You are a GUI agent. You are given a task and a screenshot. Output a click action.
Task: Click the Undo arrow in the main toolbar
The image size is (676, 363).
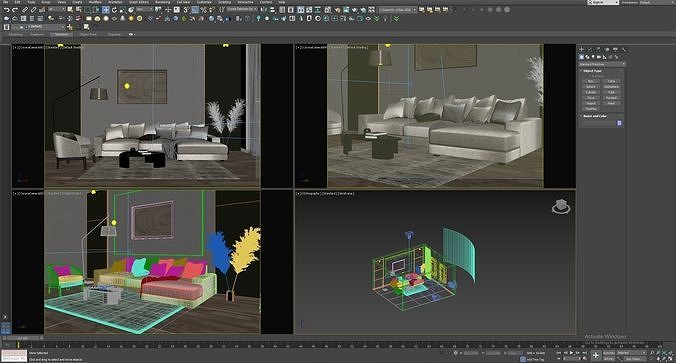(6, 9)
